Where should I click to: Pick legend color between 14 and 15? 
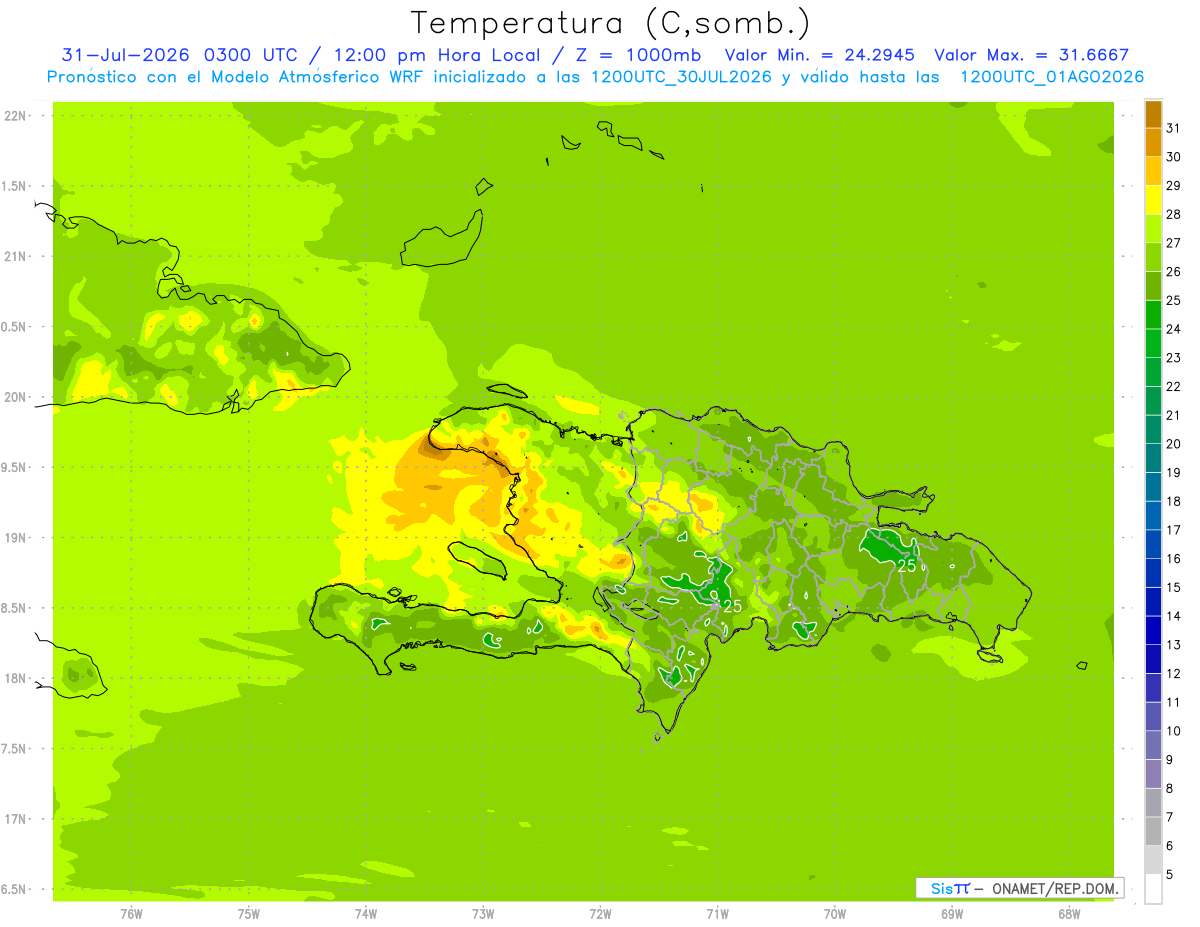point(1153,601)
